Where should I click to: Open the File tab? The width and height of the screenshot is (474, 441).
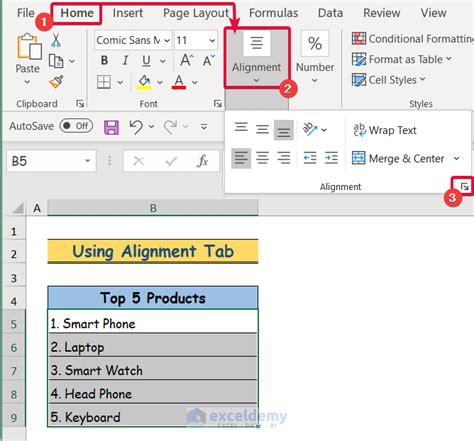click(x=26, y=13)
